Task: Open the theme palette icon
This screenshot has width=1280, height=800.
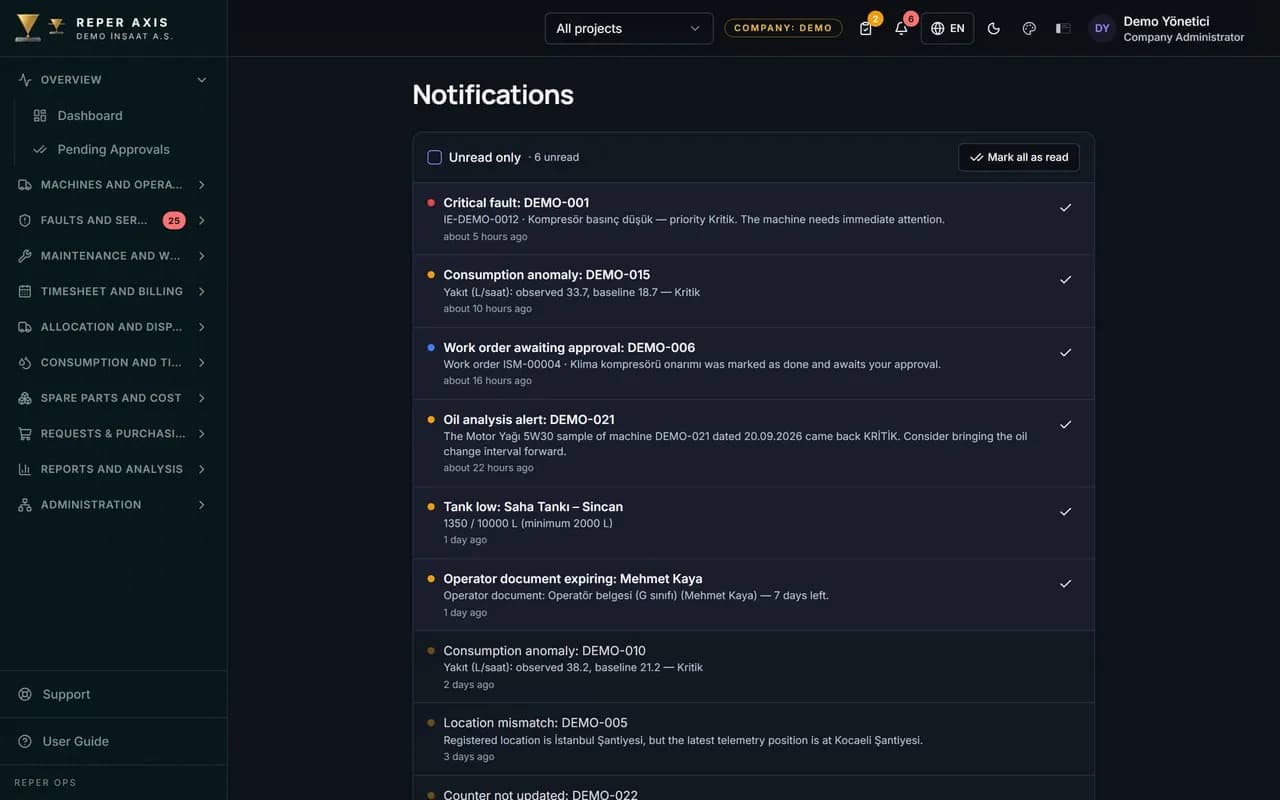Action: (x=1029, y=28)
